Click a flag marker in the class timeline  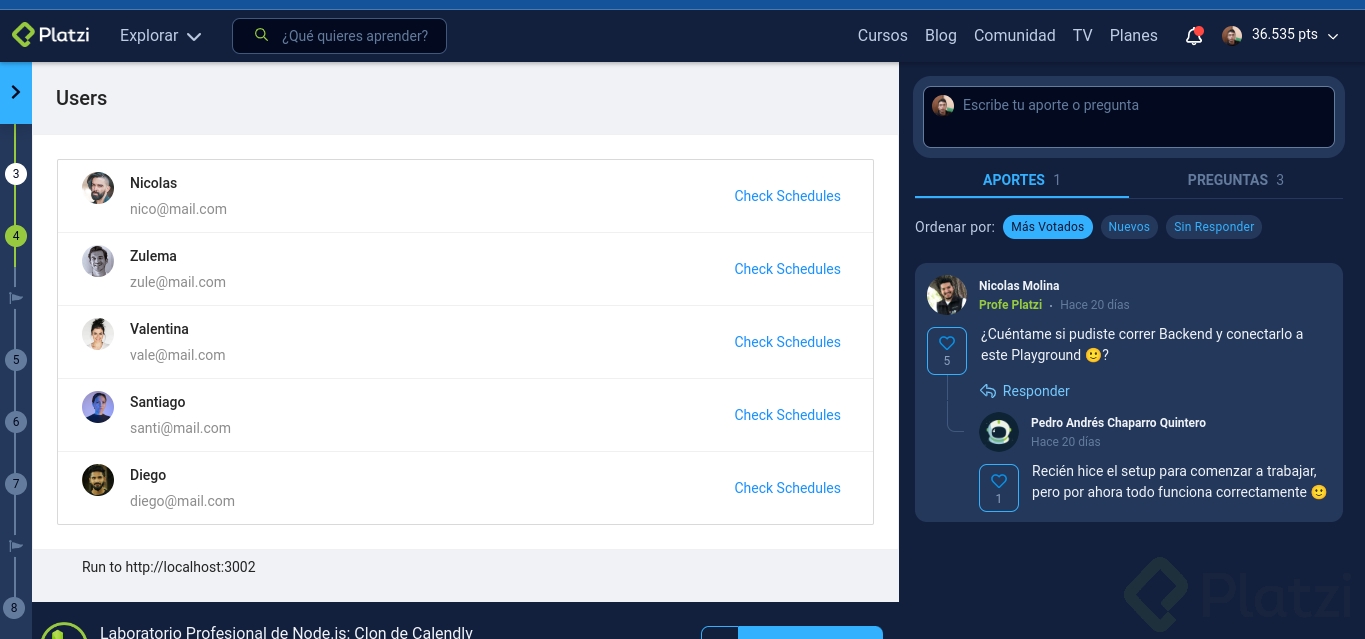point(16,297)
